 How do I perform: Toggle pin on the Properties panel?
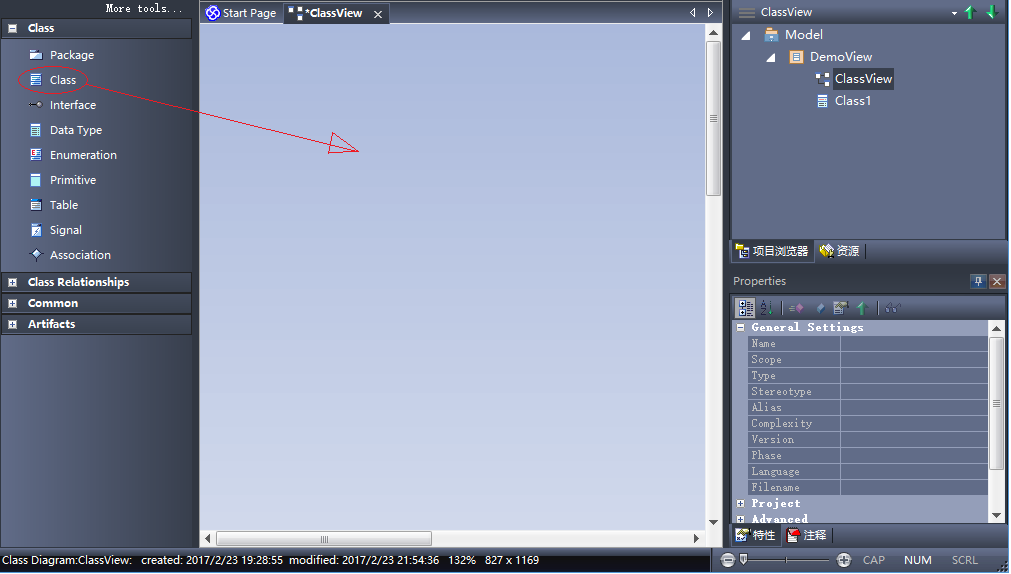978,281
